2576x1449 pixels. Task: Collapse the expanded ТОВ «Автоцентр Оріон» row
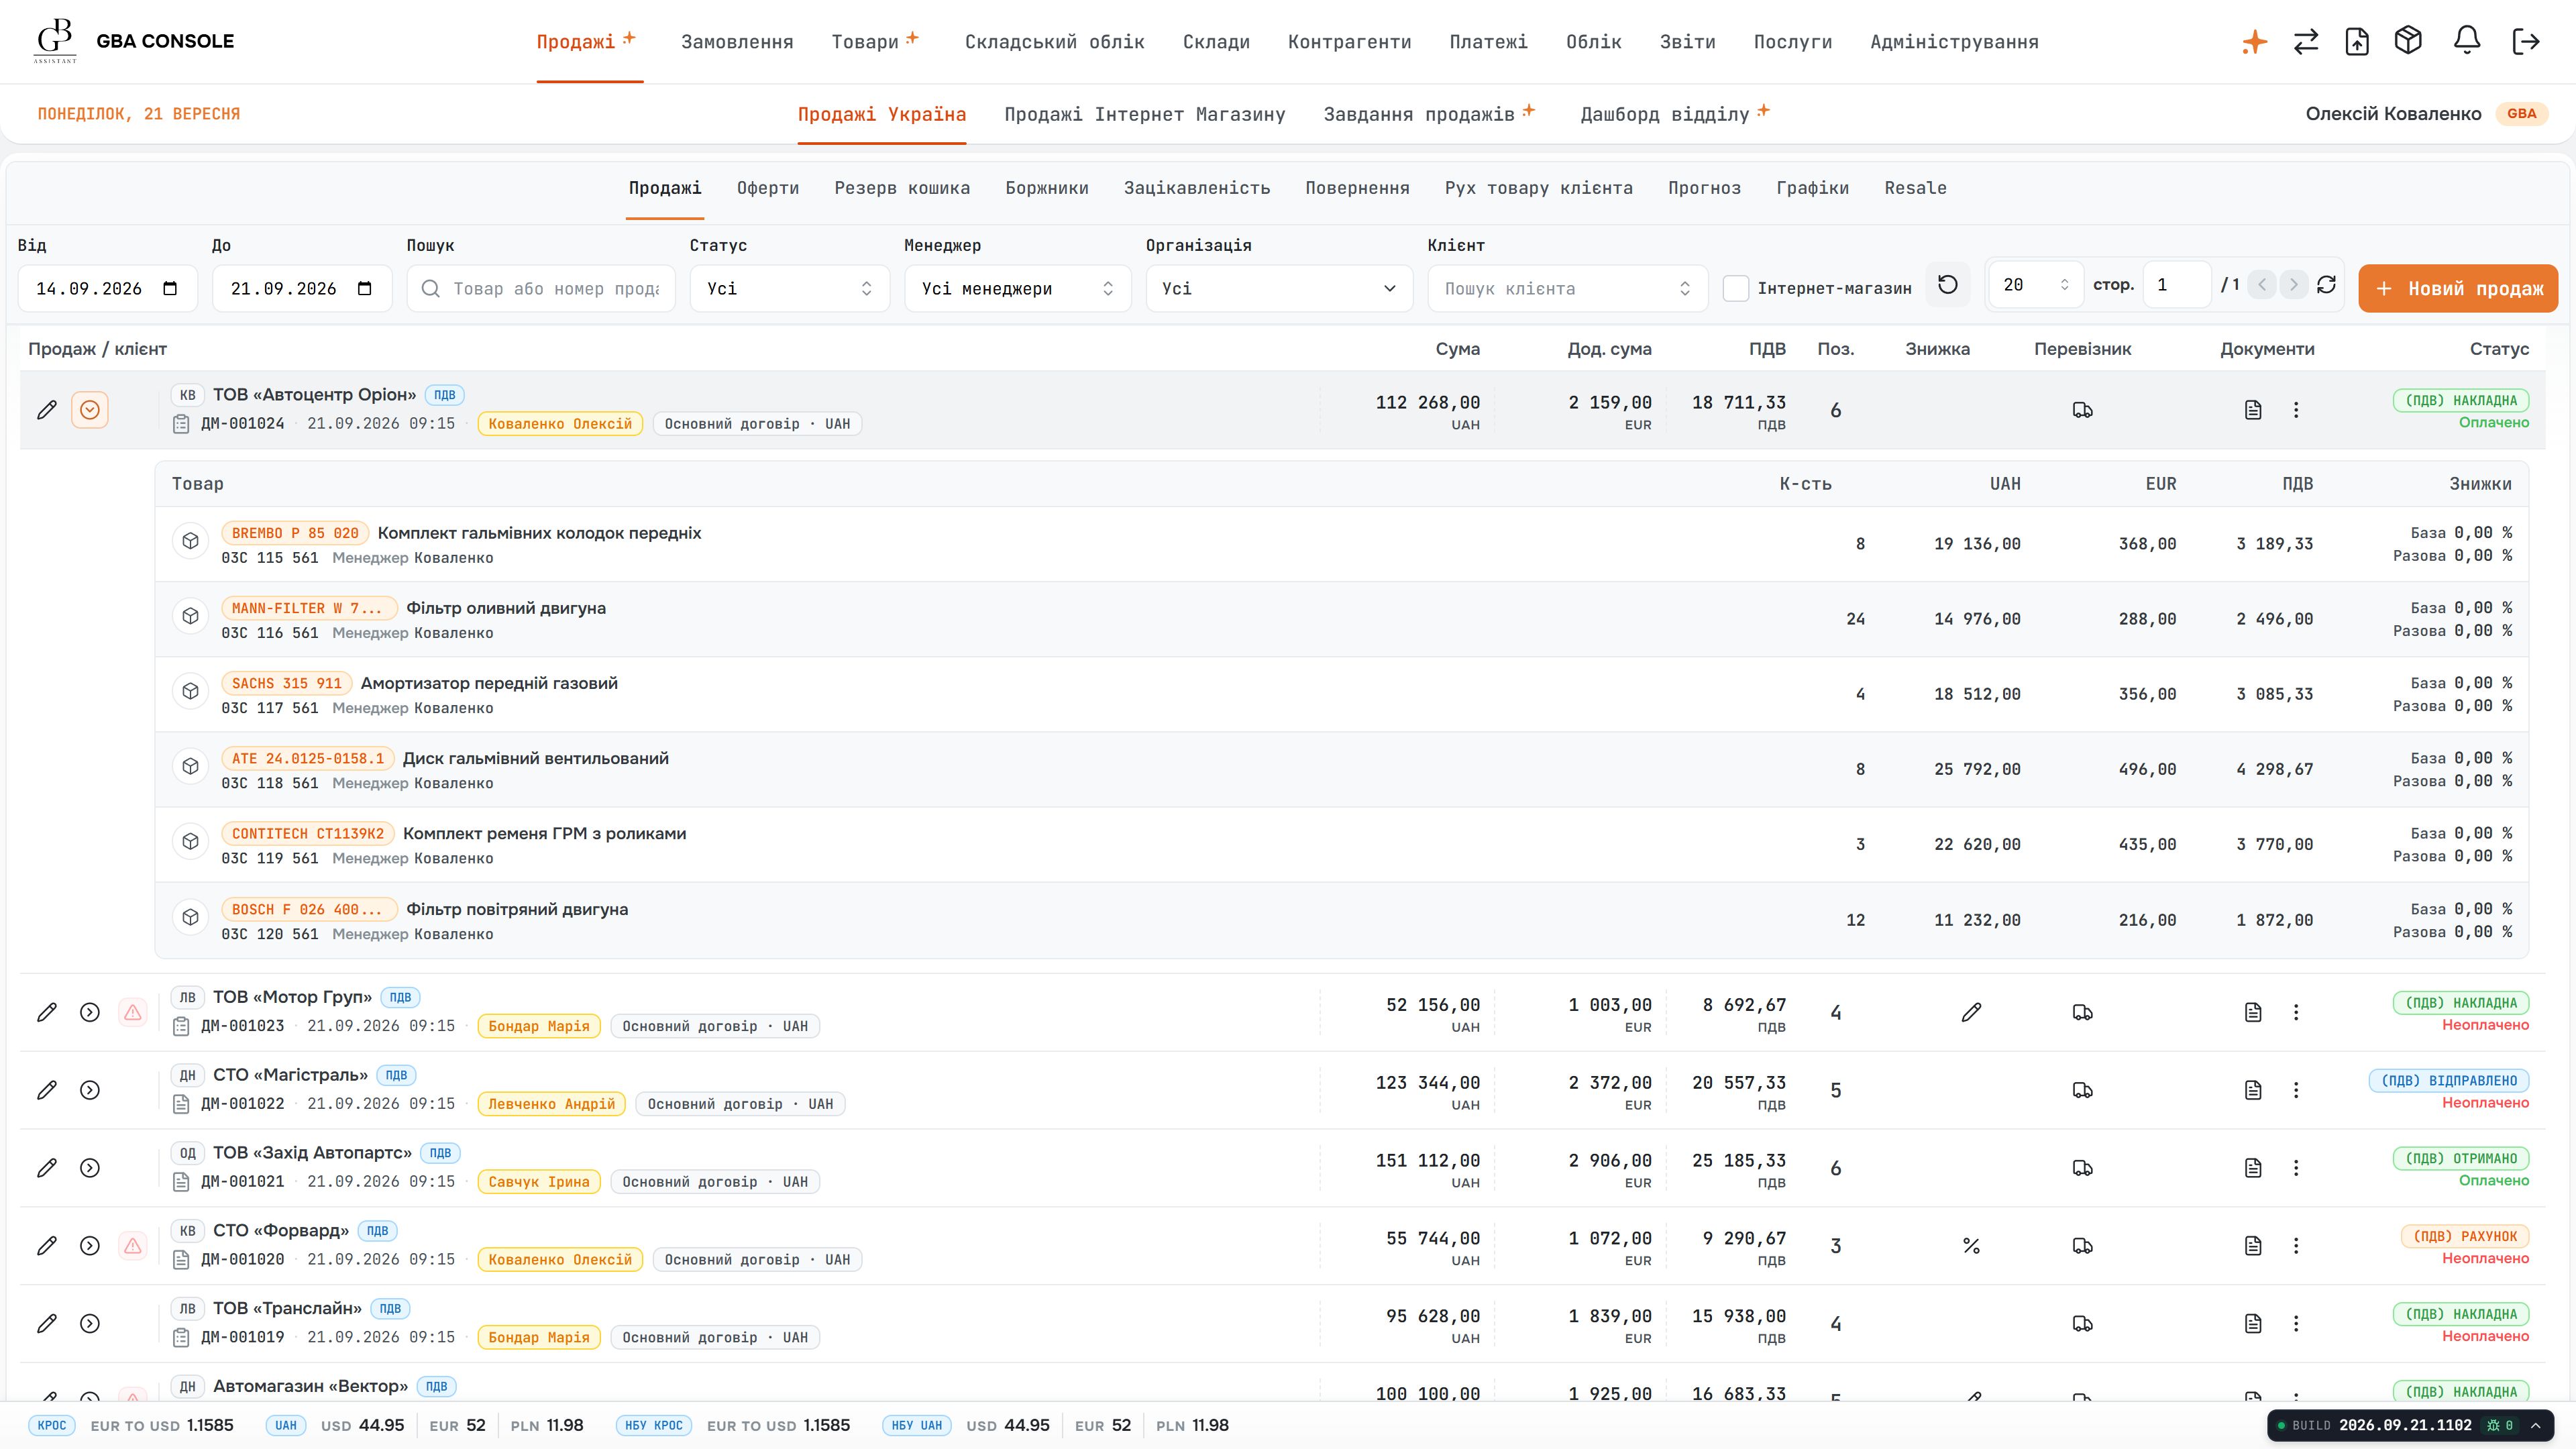[x=90, y=410]
